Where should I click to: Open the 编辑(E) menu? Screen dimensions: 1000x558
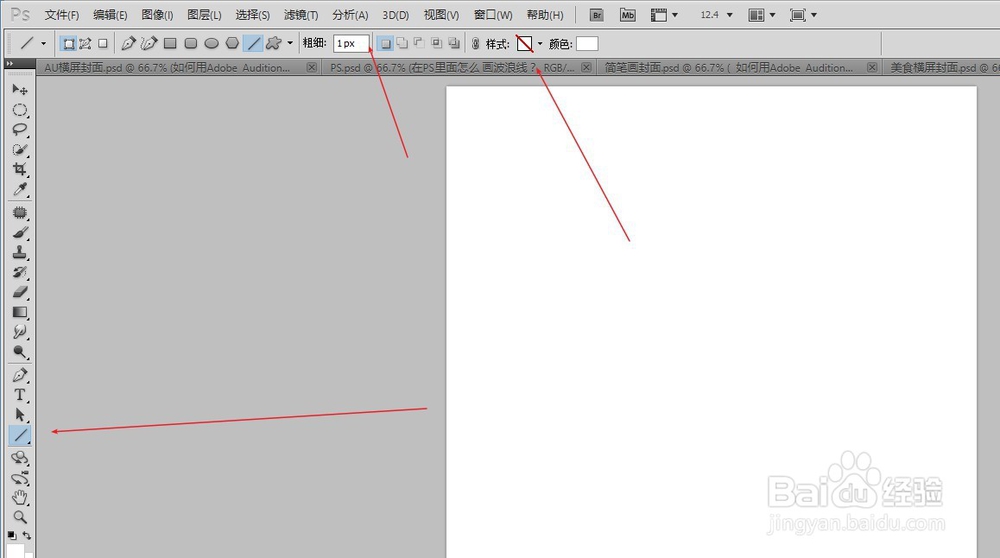point(110,15)
